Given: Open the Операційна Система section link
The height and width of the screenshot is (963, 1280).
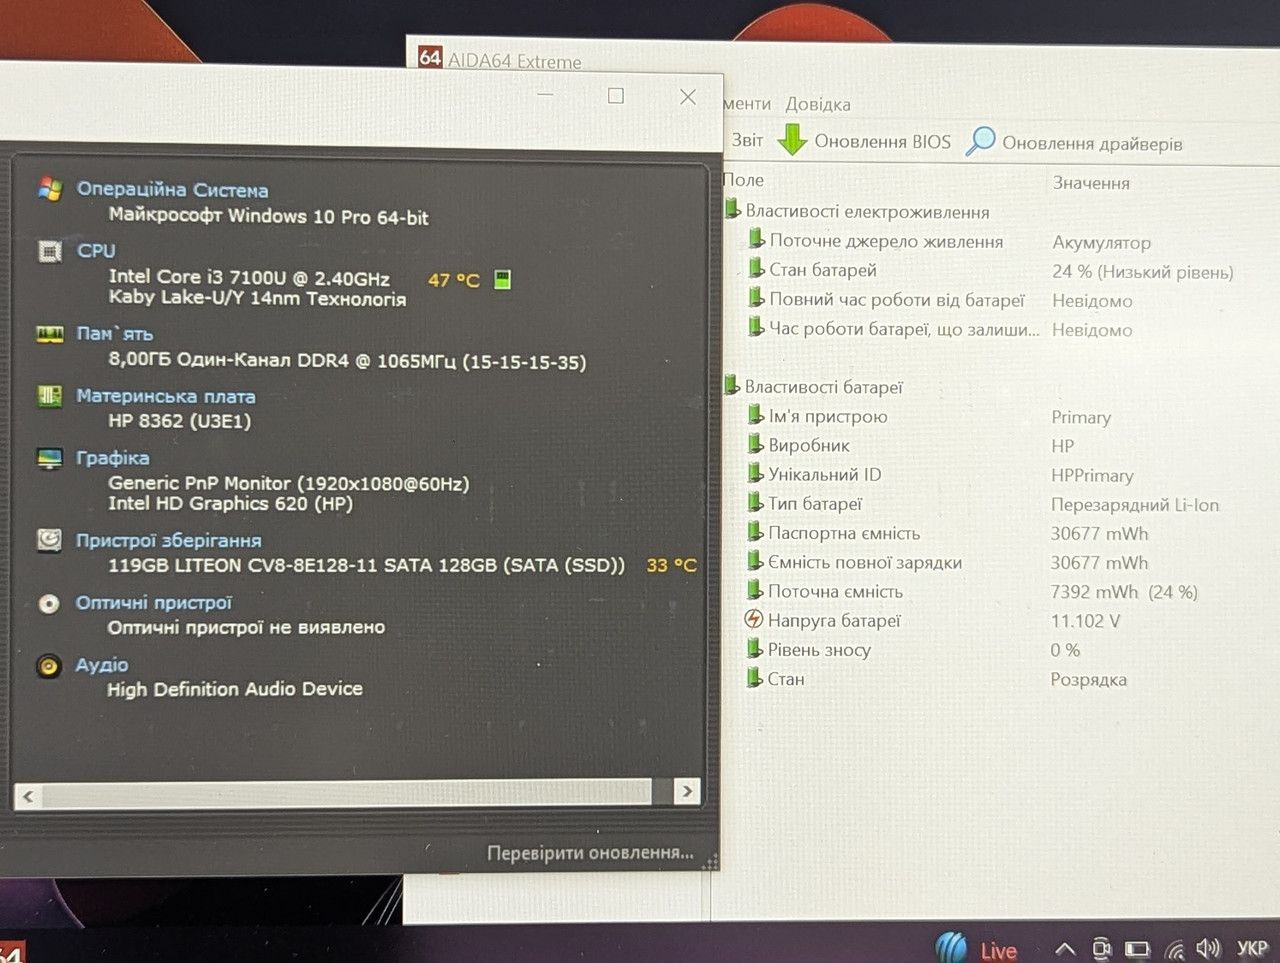Looking at the screenshot, I should click(172, 189).
